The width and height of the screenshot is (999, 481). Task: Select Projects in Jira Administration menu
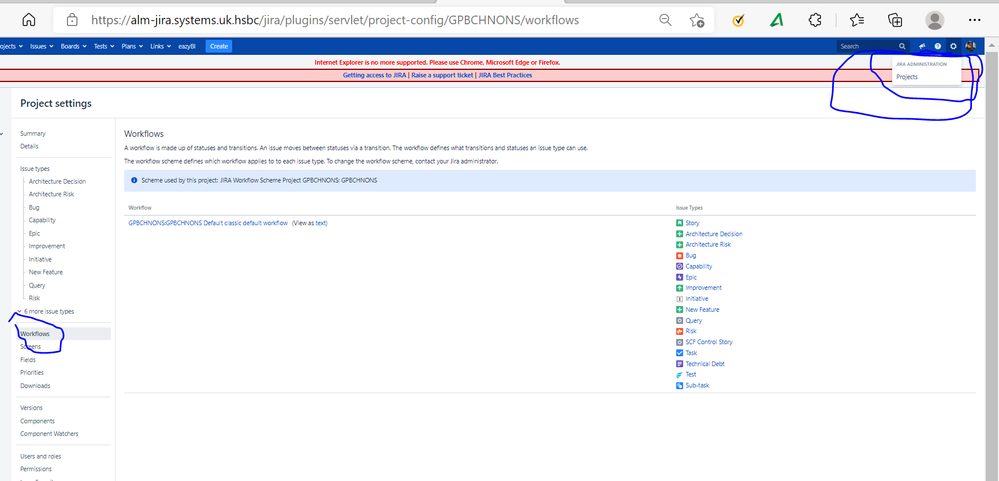click(907, 77)
